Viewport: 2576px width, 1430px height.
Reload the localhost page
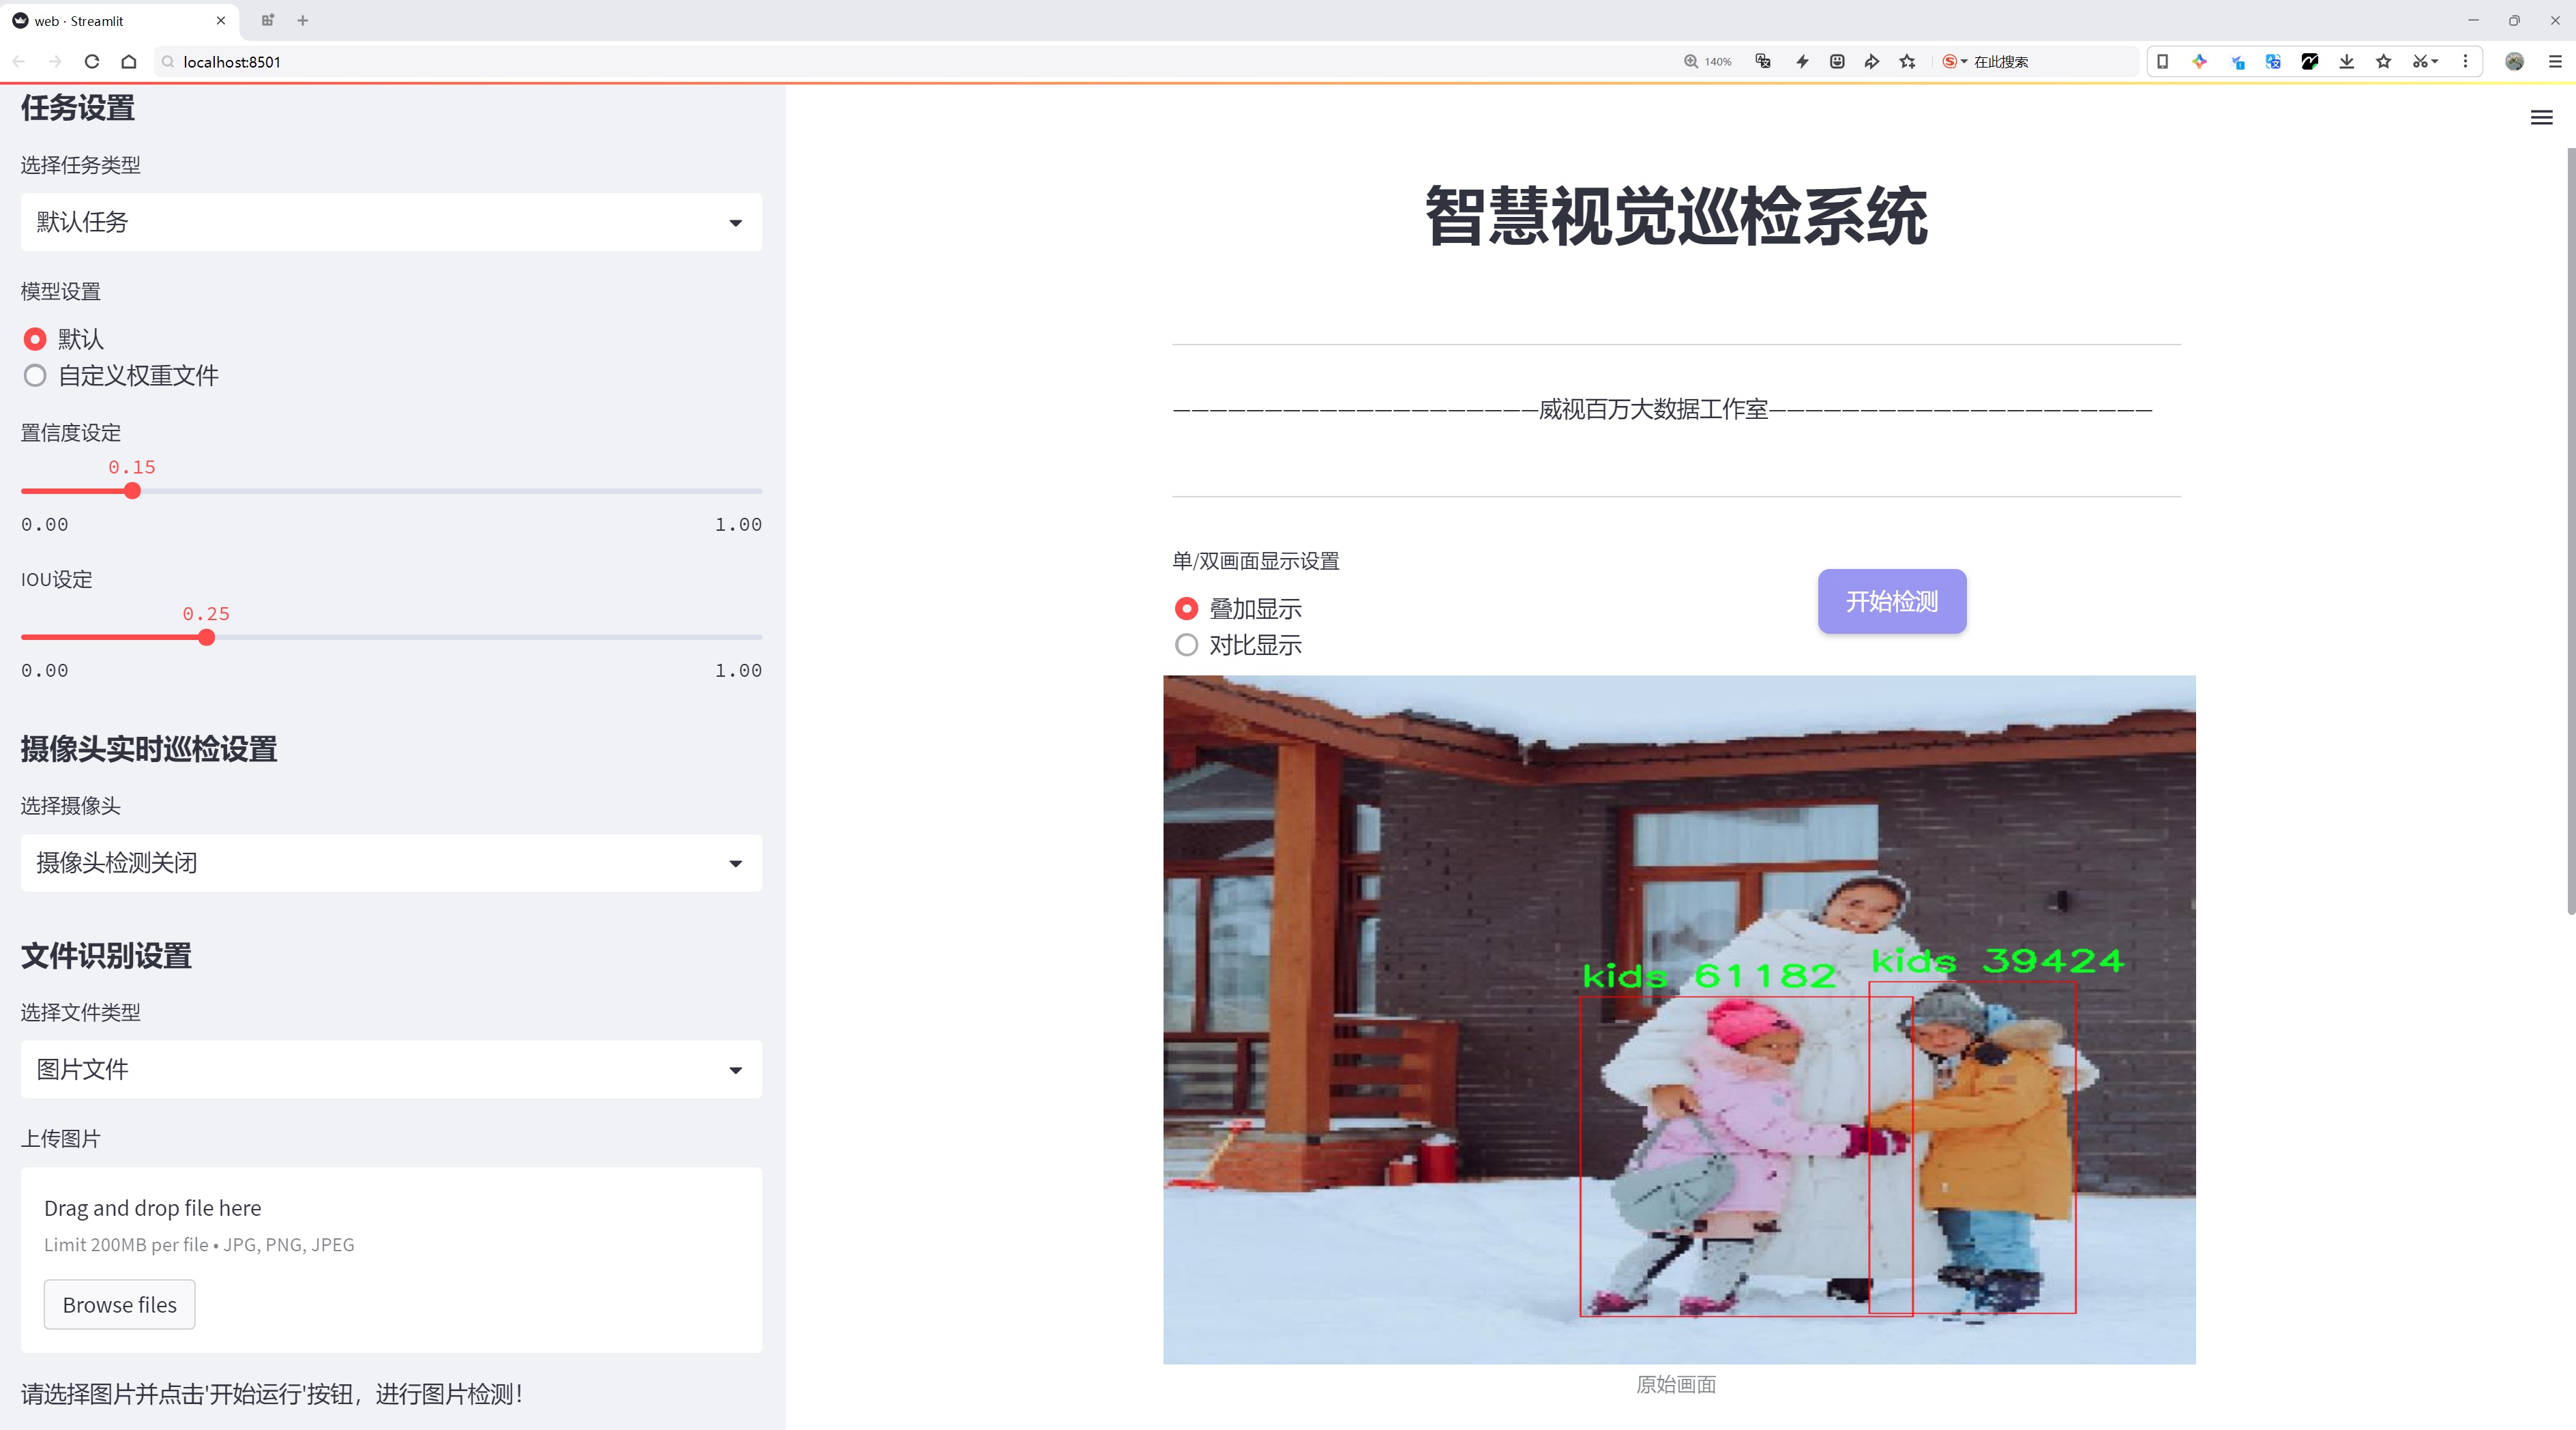click(92, 62)
